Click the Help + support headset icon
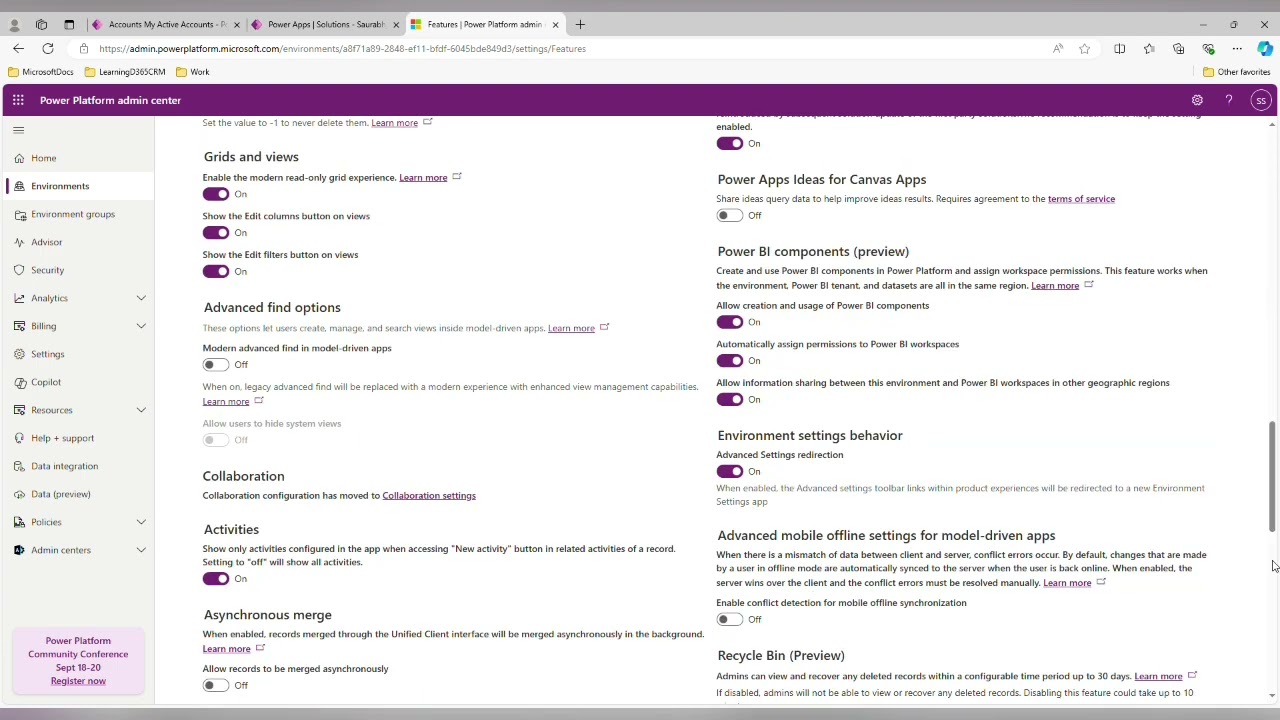 [19, 438]
